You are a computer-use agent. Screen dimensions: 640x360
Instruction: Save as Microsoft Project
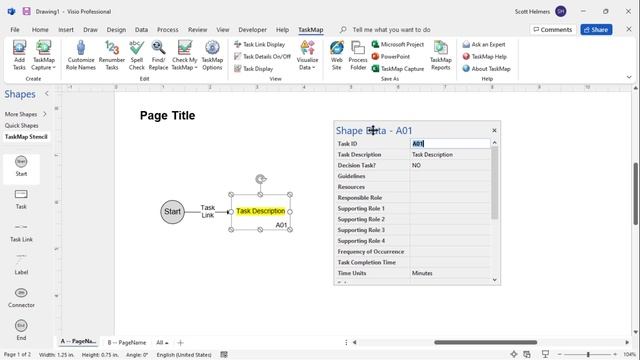pyautogui.click(x=398, y=44)
